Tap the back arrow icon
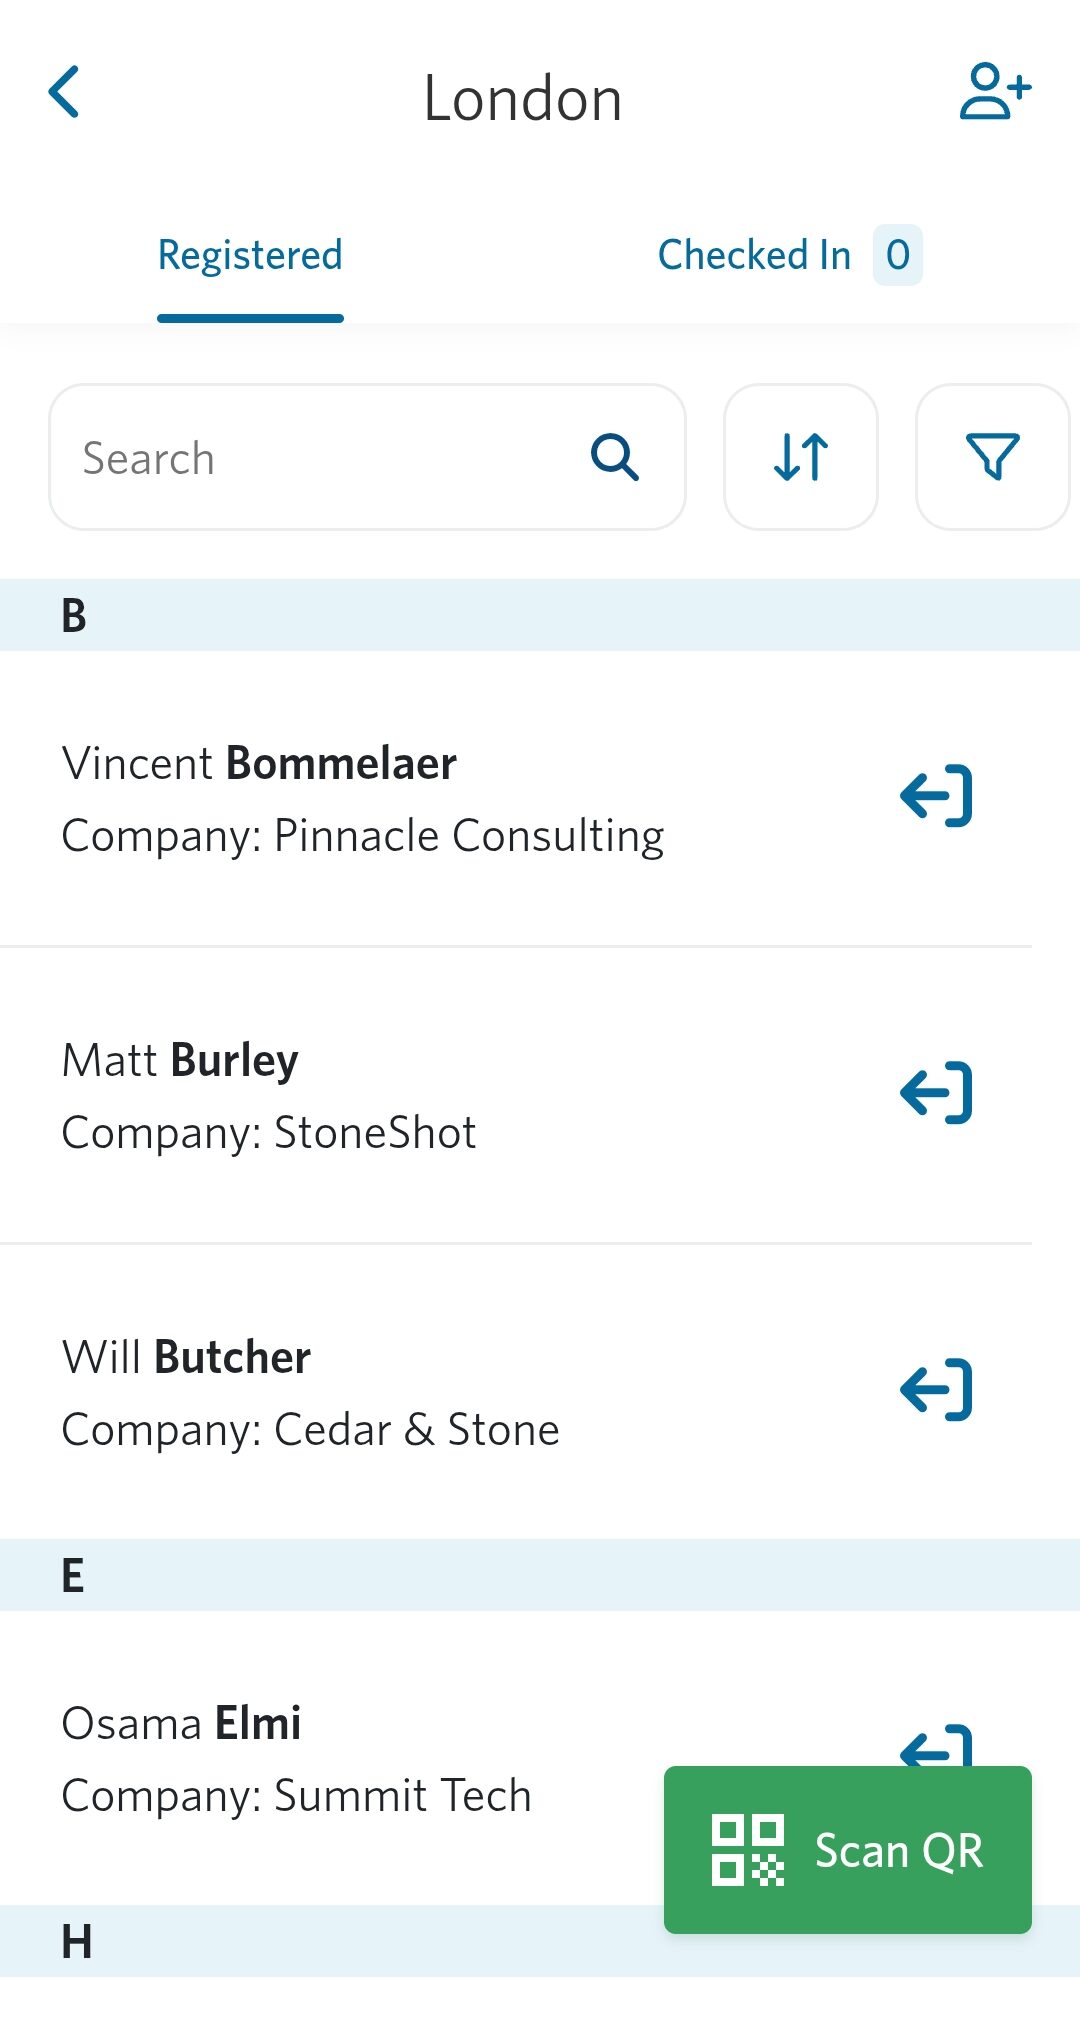This screenshot has width=1080, height=2024. 65,93
